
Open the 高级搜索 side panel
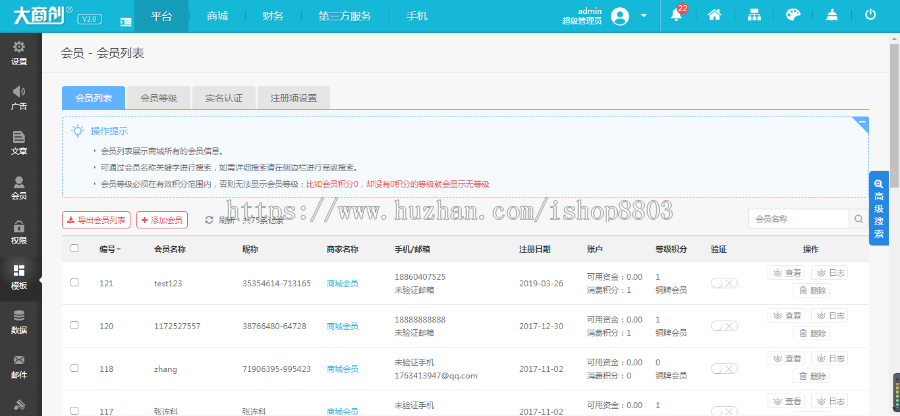[x=879, y=208]
